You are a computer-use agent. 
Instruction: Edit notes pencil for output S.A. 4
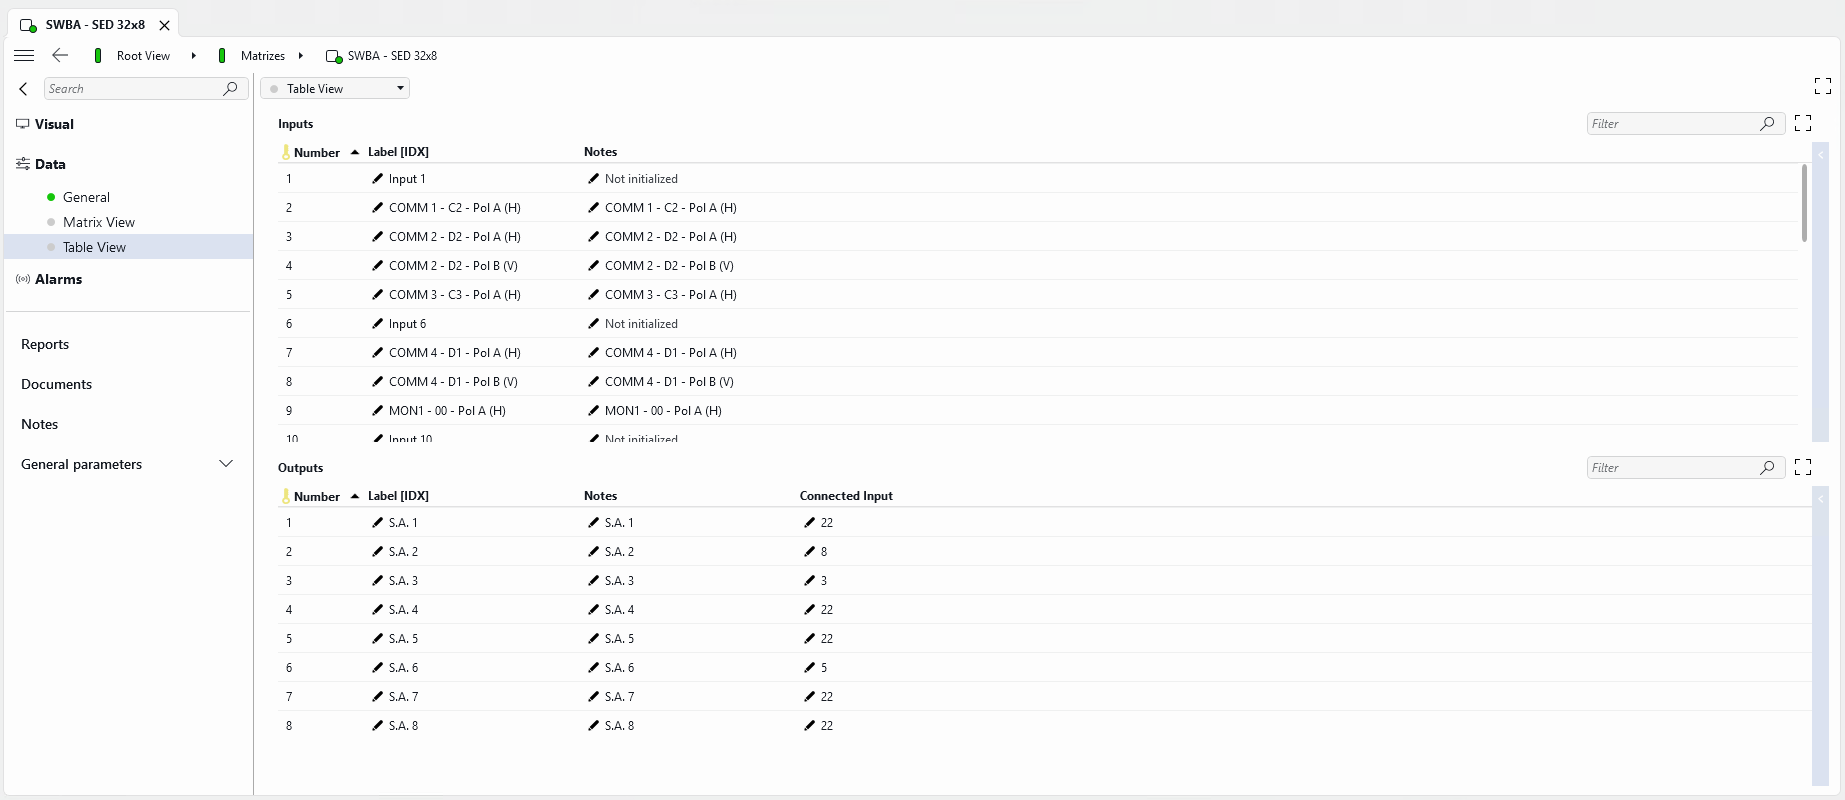click(593, 610)
